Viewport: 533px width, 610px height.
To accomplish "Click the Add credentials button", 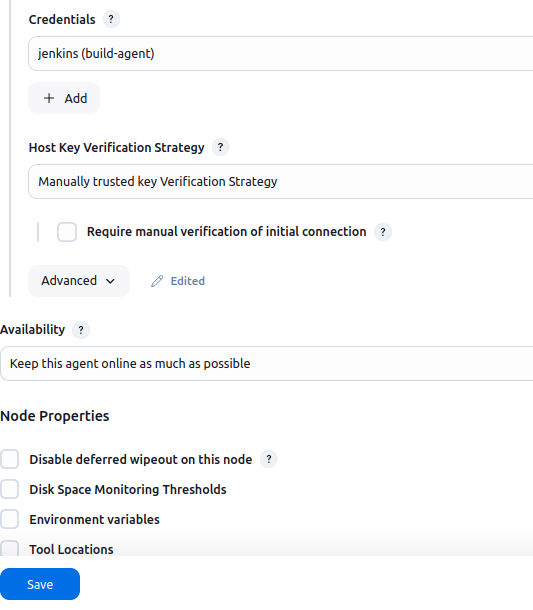I will (x=64, y=98).
